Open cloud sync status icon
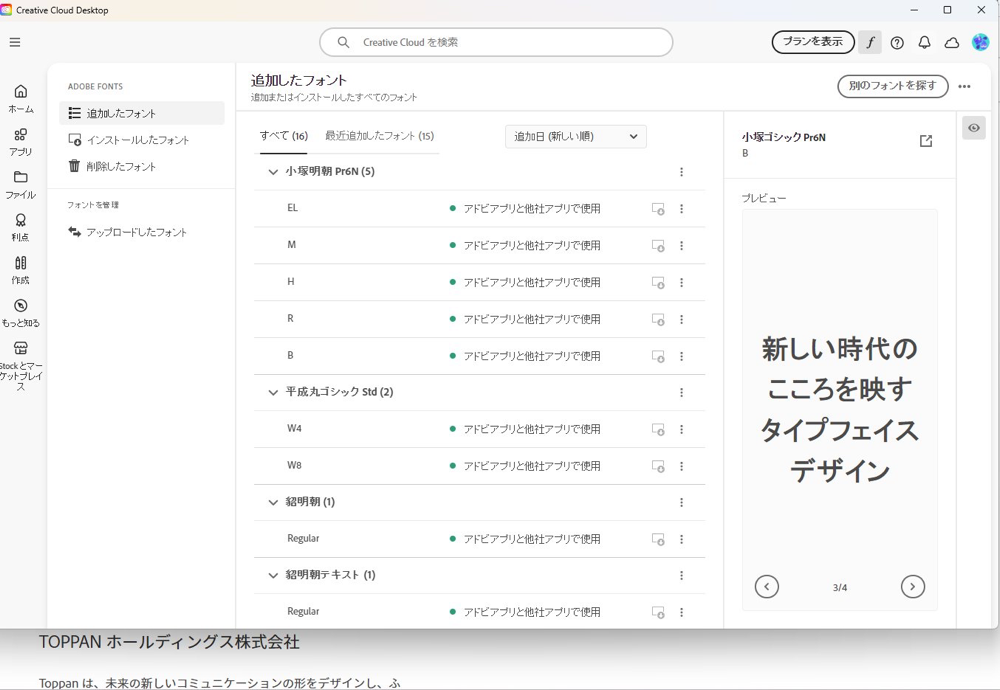Screen dimensions: 1000x690 pos(952,43)
